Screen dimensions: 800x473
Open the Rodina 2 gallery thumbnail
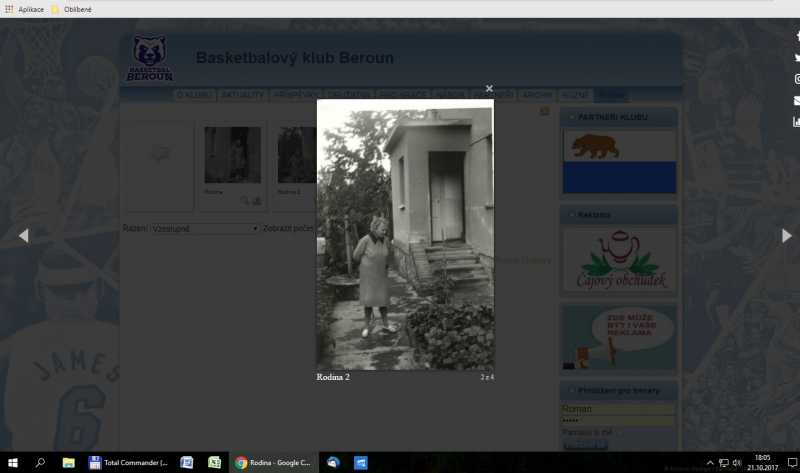[x=297, y=155]
